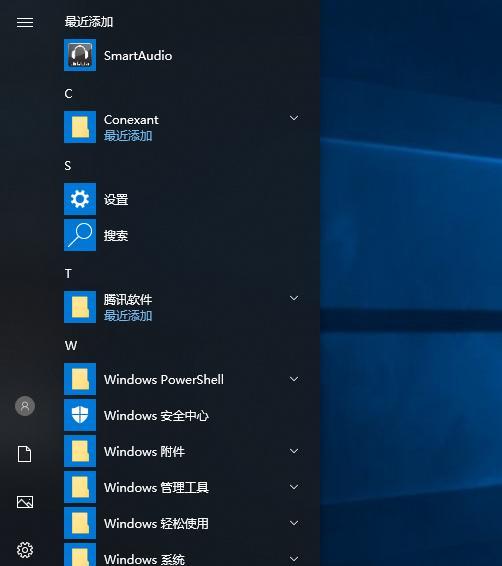502x566 pixels.
Task: Open 搜索 magnifier tile icon
Action: (x=80, y=235)
